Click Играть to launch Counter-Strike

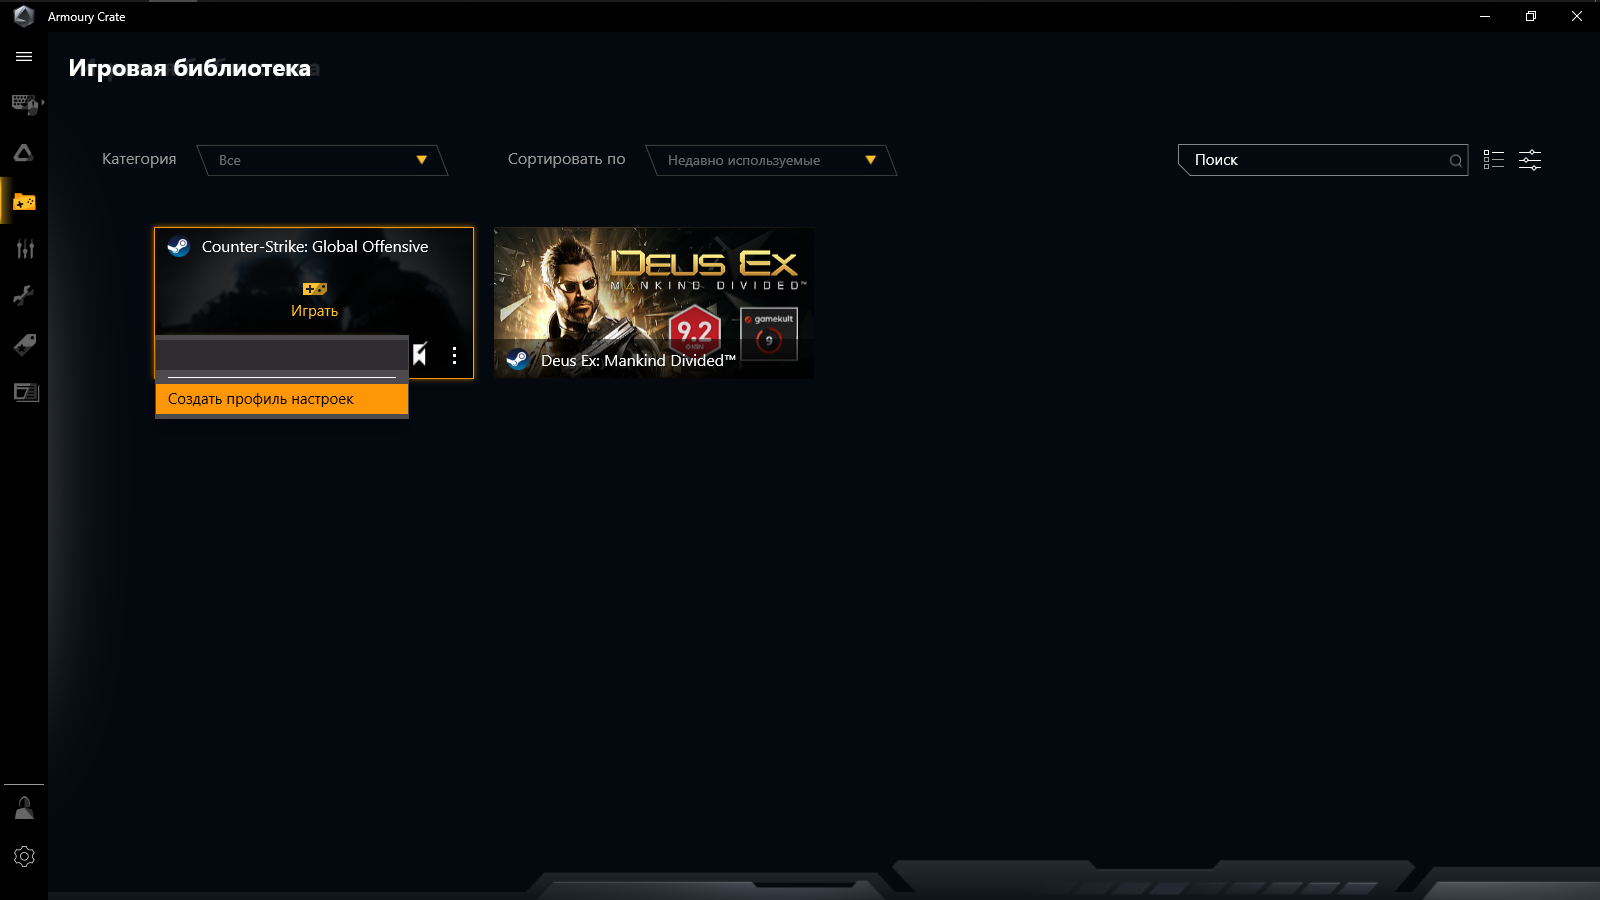(314, 301)
